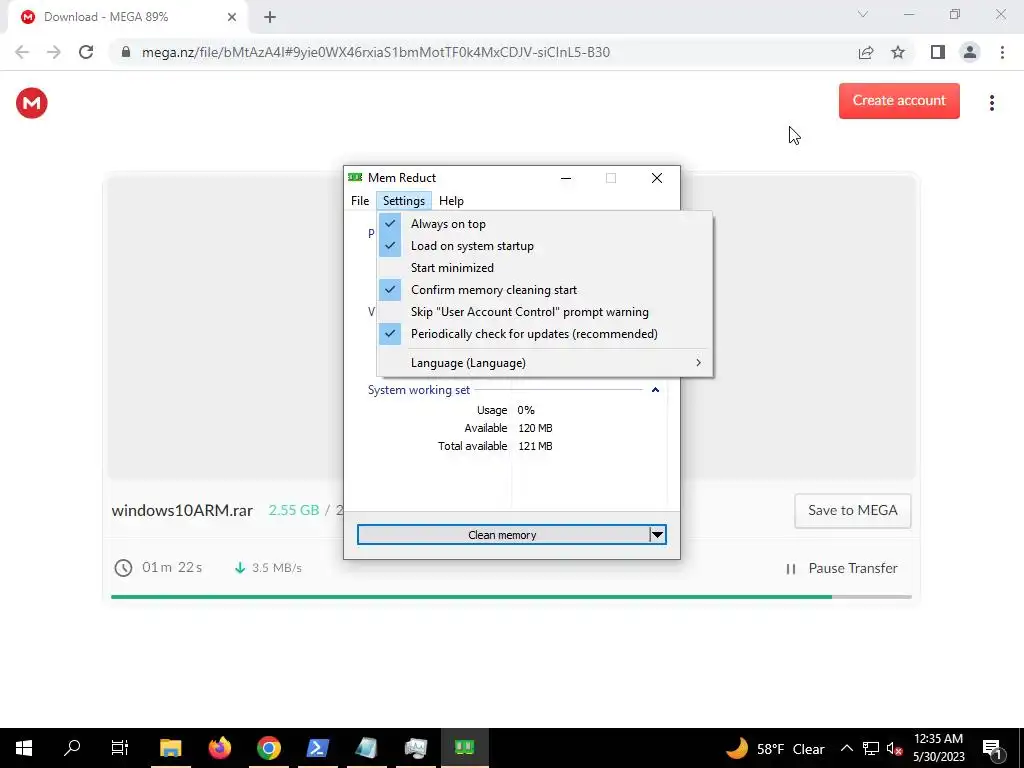Click the Chrome forward arrow
The width and height of the screenshot is (1024, 768).
tap(54, 52)
